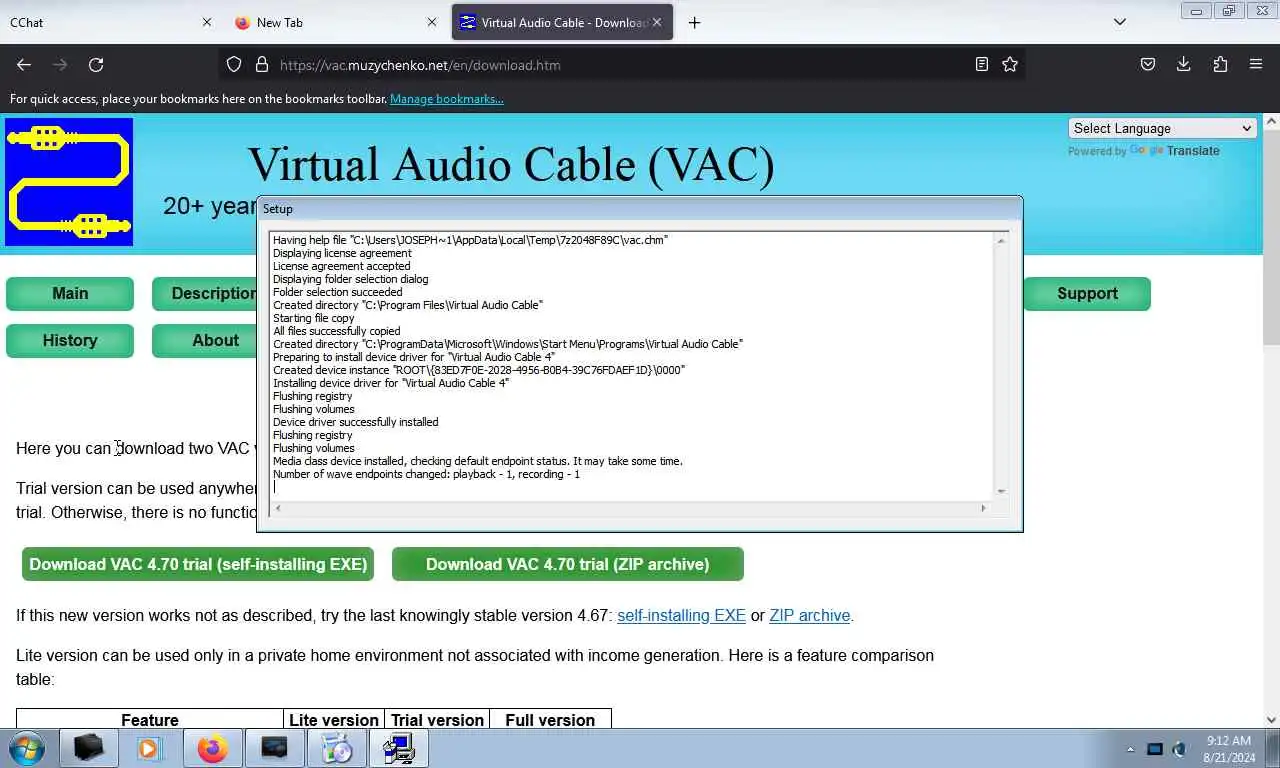List all tabs dropdown arrow

tap(1120, 22)
